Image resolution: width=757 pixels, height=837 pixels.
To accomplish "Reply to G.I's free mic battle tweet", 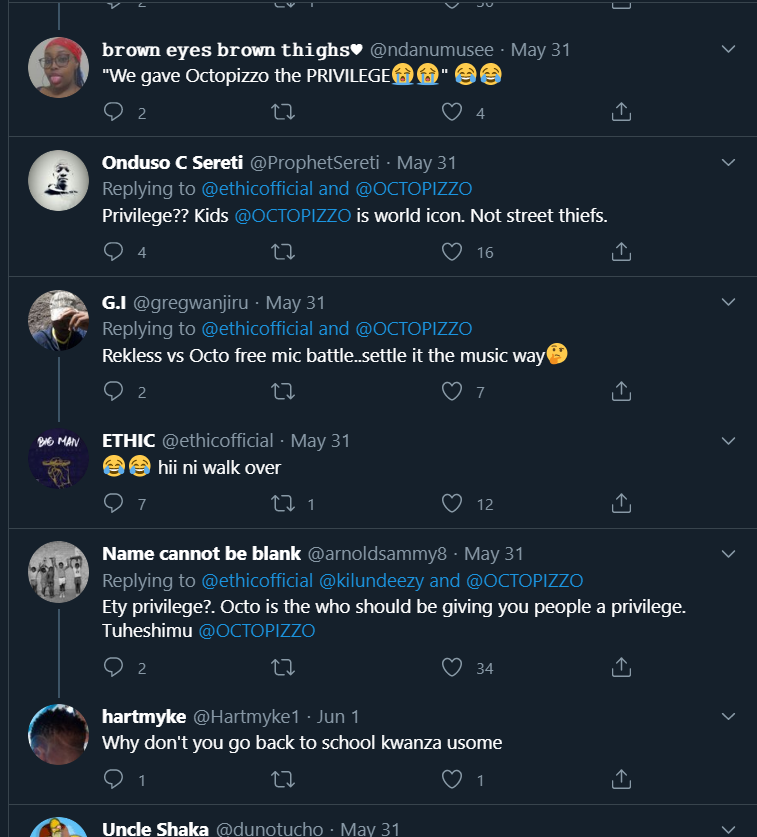I will coord(114,391).
